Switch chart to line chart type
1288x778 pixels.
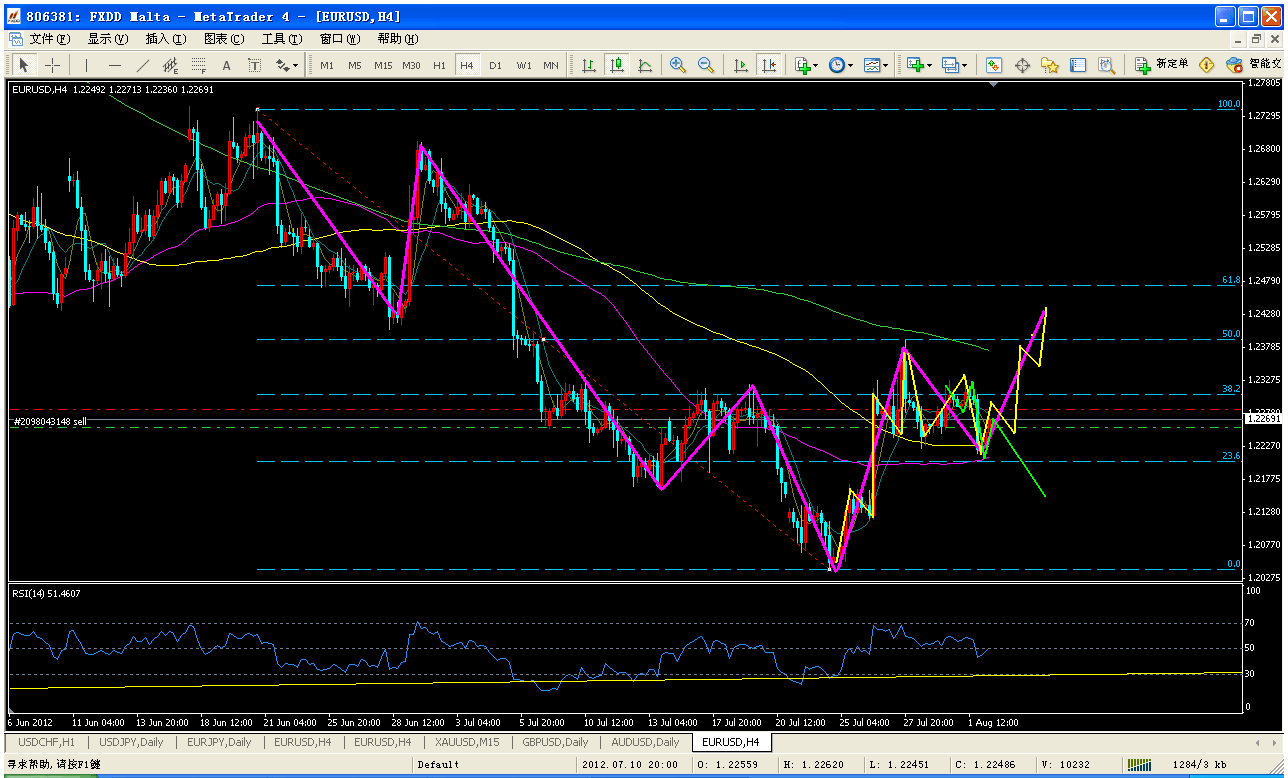645,65
